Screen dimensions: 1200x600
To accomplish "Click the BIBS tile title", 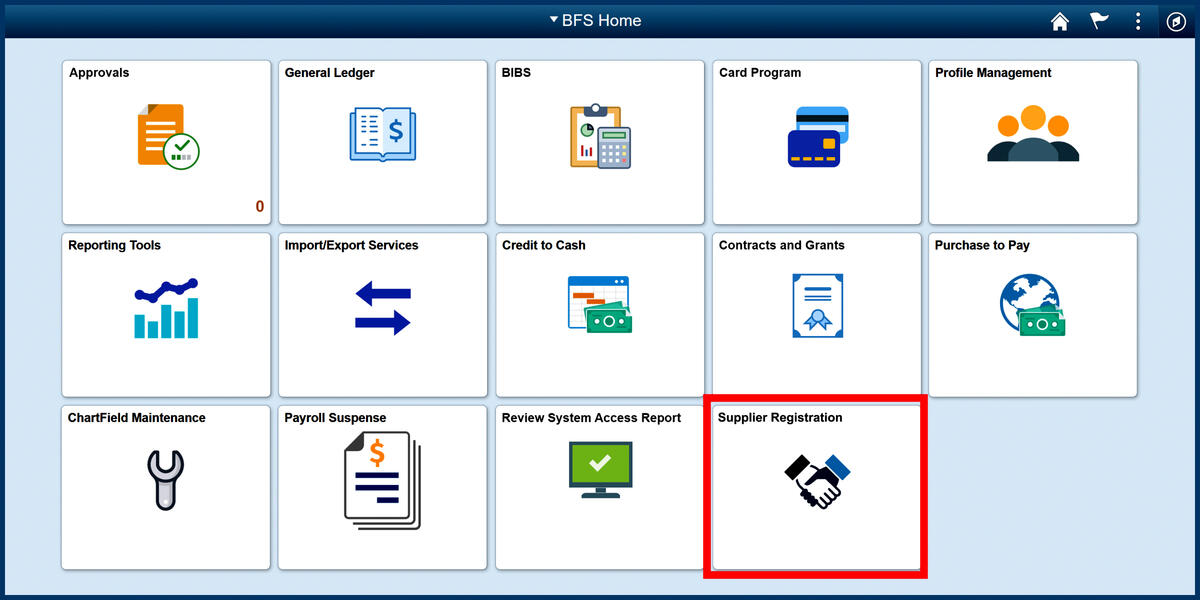I will point(516,73).
